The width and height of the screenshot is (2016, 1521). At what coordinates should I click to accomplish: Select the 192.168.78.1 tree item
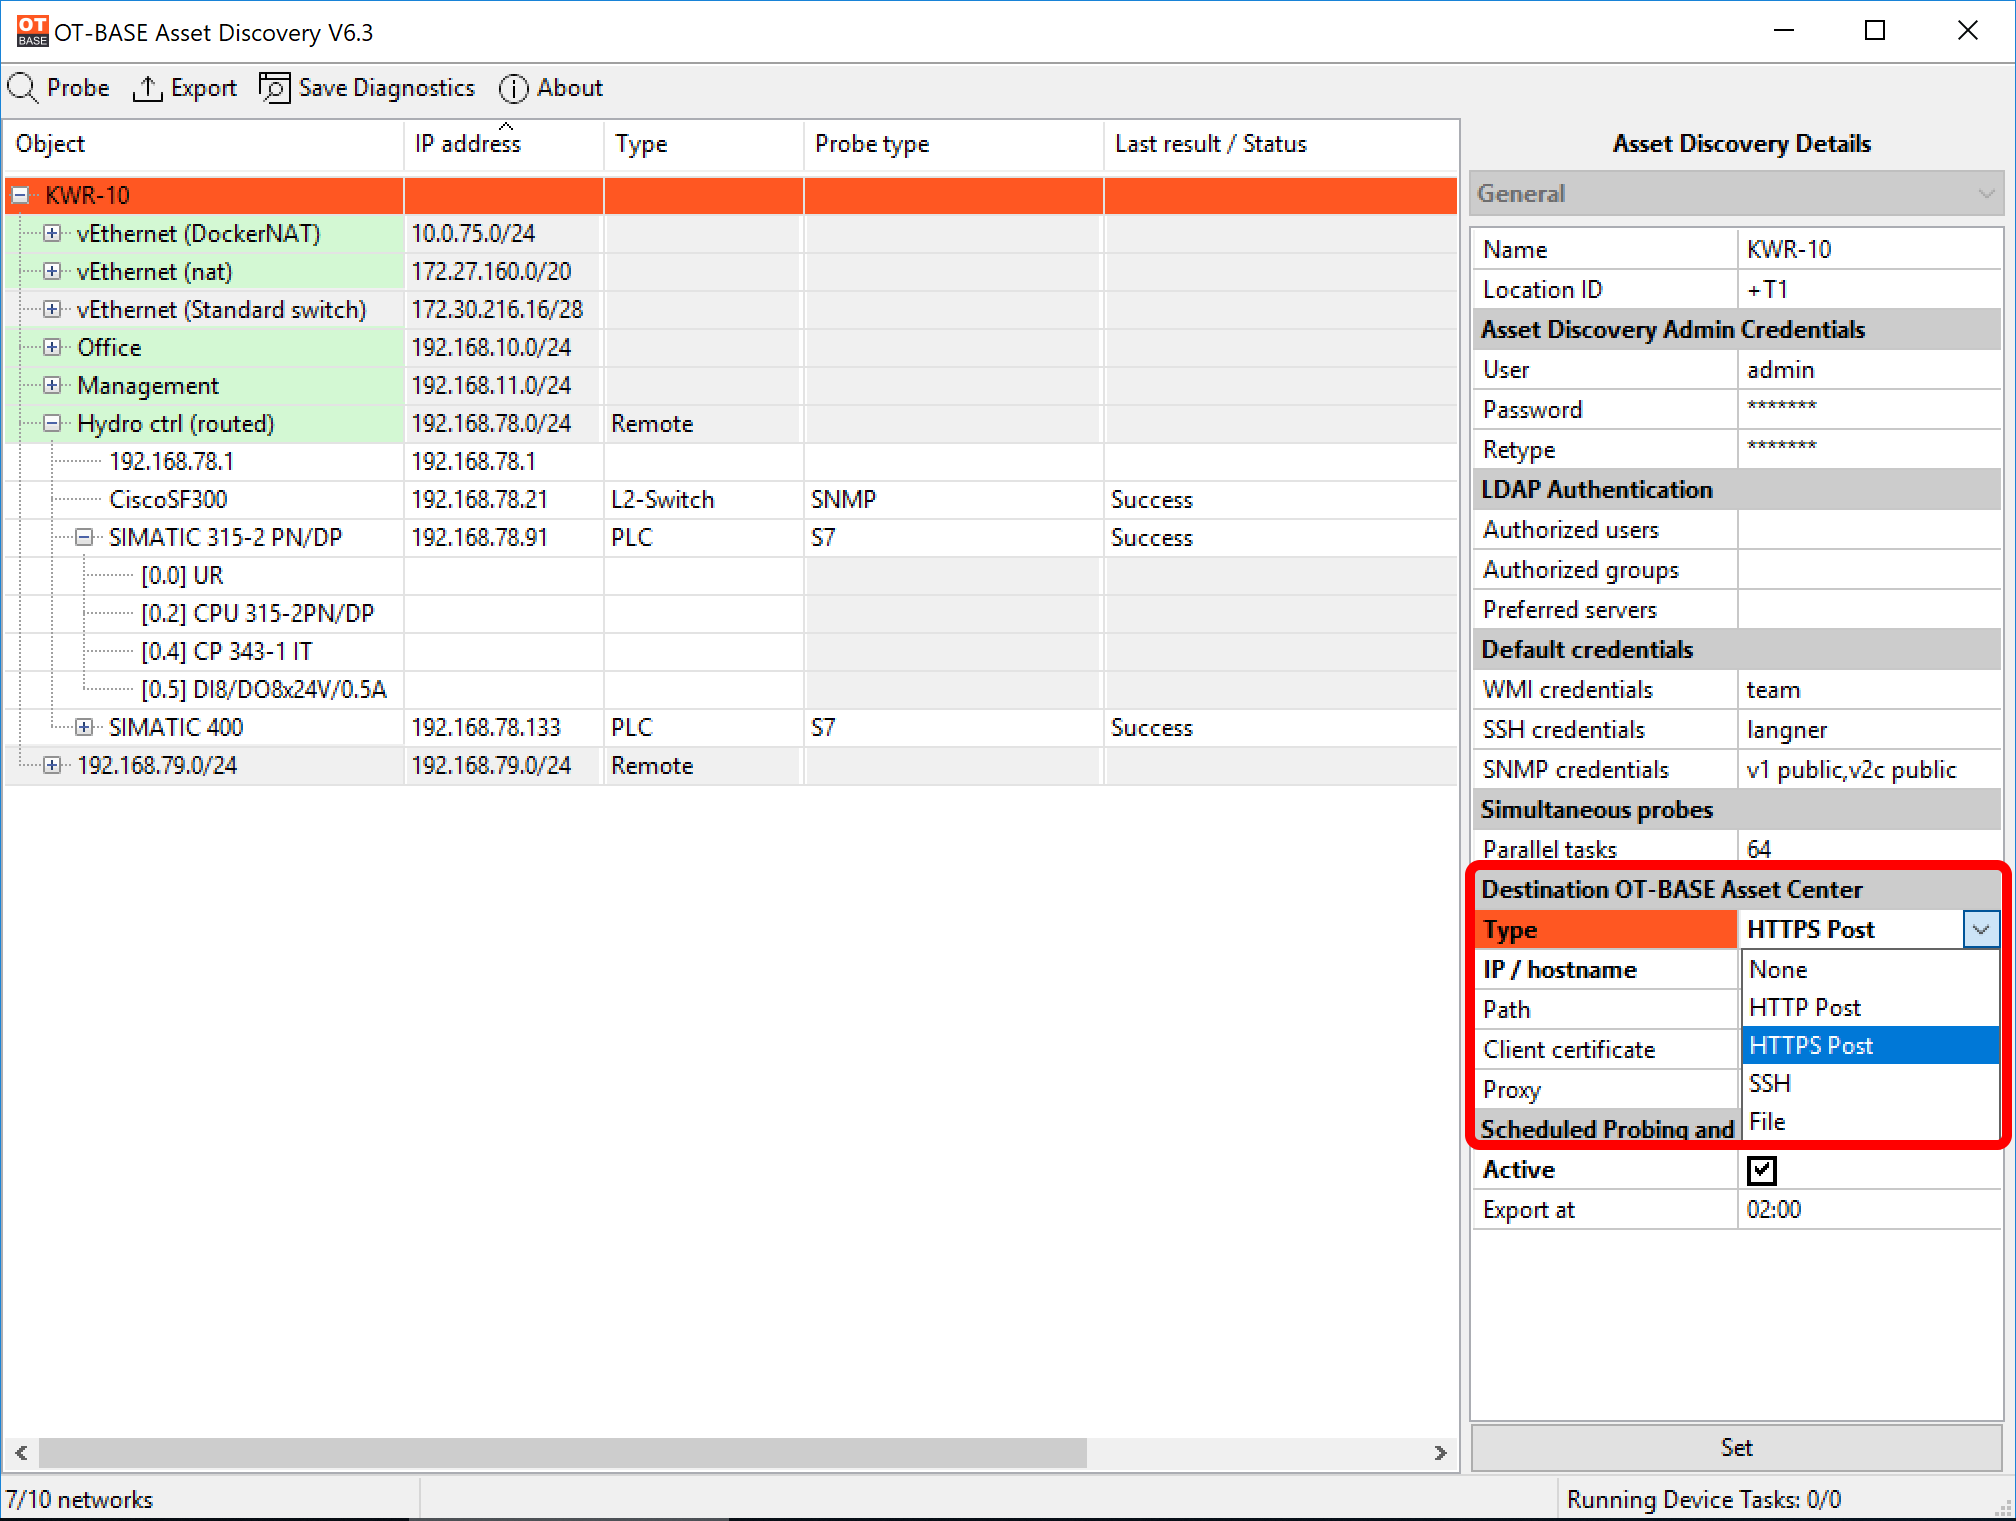click(x=171, y=461)
